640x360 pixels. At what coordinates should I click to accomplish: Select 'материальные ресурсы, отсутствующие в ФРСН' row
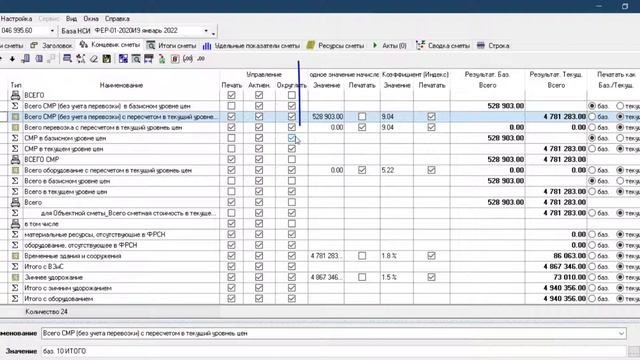pyautogui.click(x=95, y=234)
